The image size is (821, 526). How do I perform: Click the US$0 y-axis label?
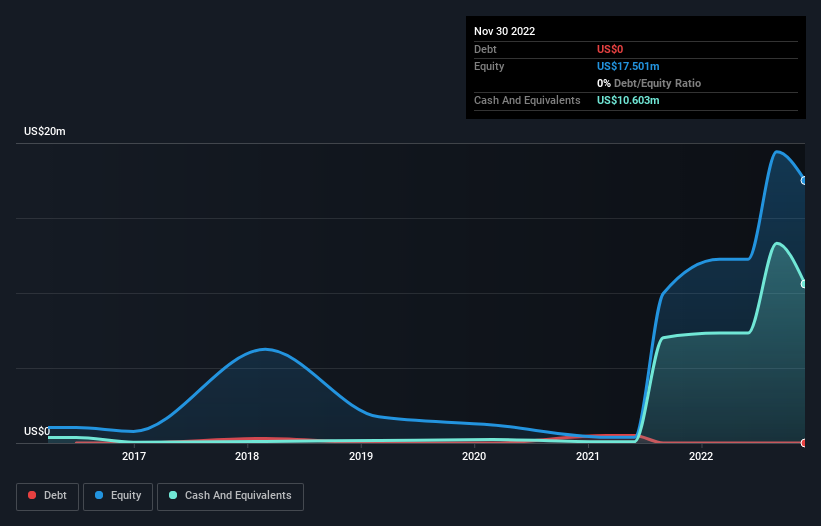pos(37,431)
